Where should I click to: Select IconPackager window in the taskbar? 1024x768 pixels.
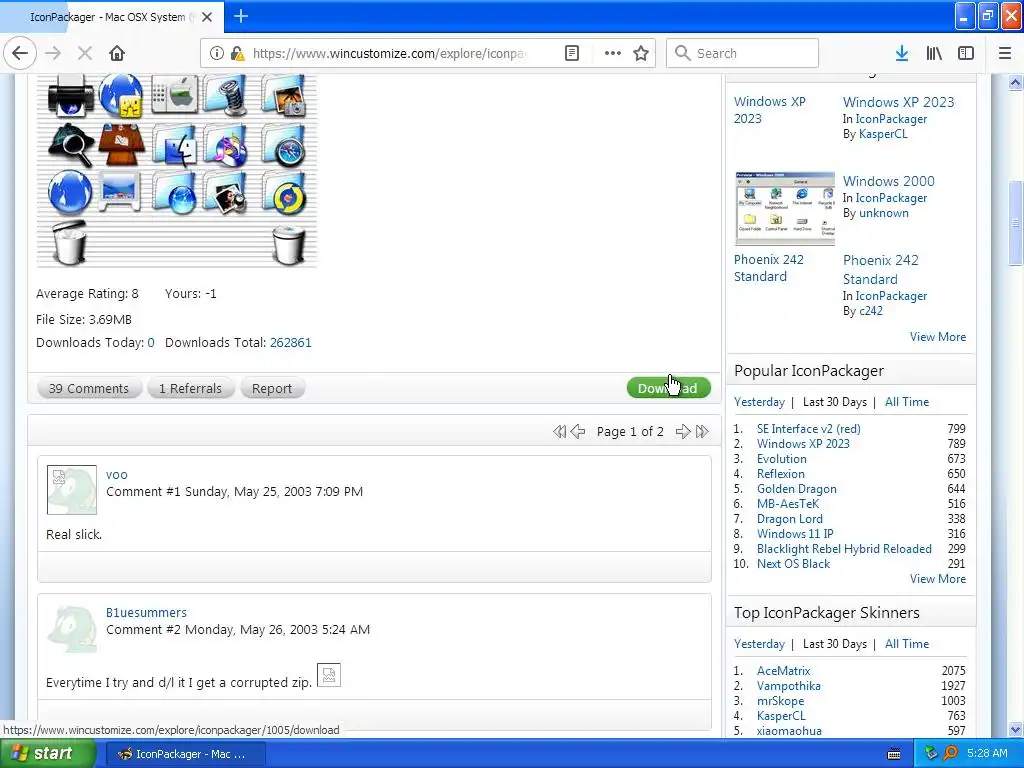(x=185, y=754)
